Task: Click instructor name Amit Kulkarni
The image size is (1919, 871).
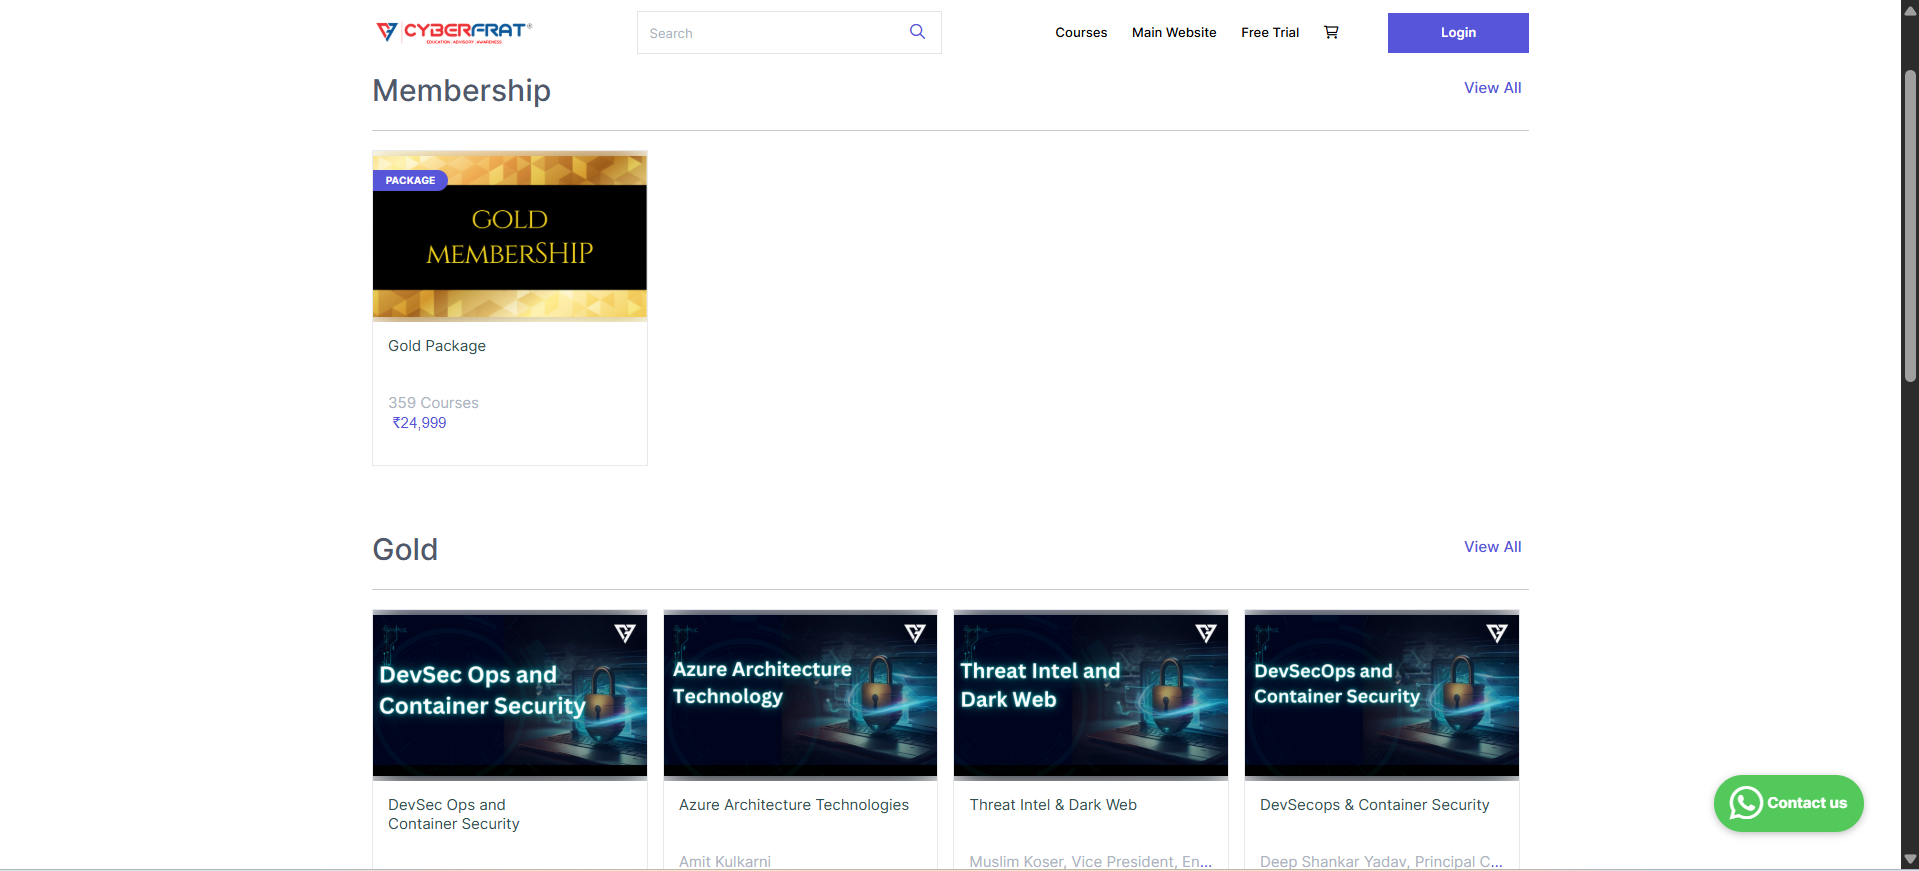Action: (x=725, y=861)
